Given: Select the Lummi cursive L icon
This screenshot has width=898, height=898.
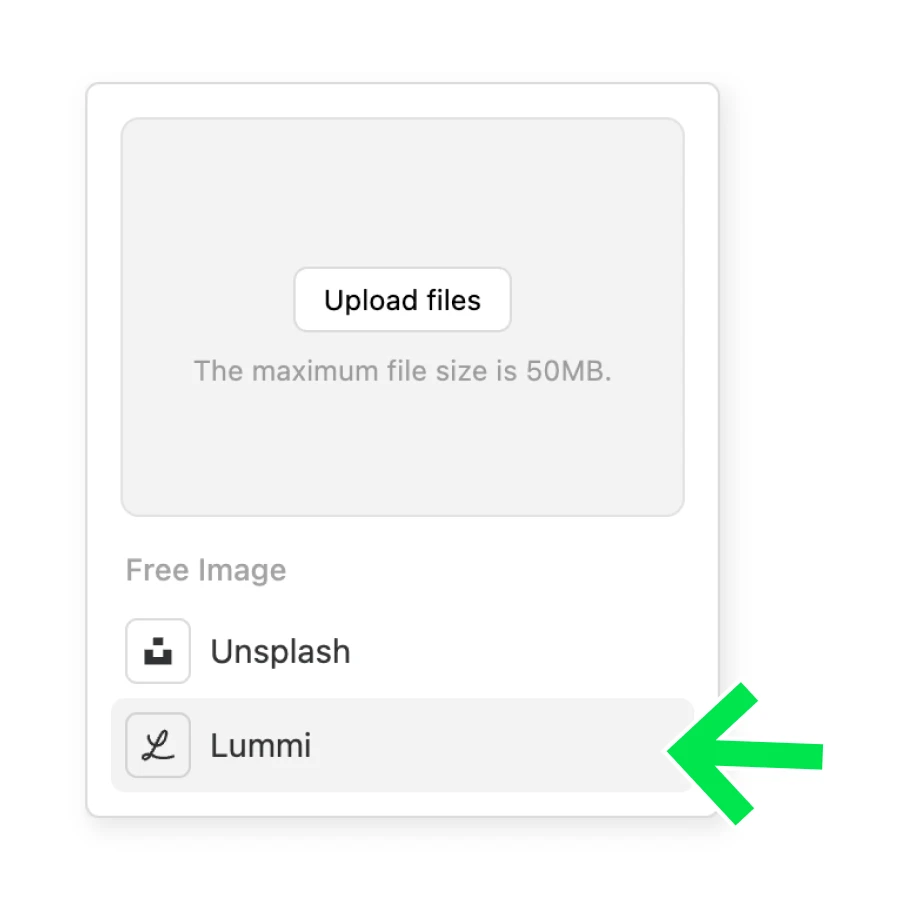Looking at the screenshot, I should point(158,745).
